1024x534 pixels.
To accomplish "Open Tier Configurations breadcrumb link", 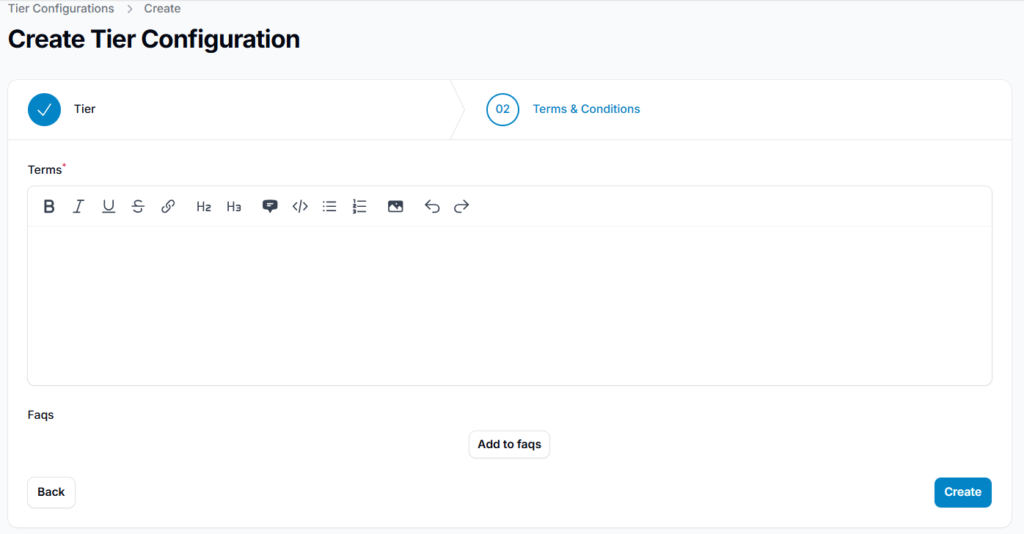I will pos(61,9).
